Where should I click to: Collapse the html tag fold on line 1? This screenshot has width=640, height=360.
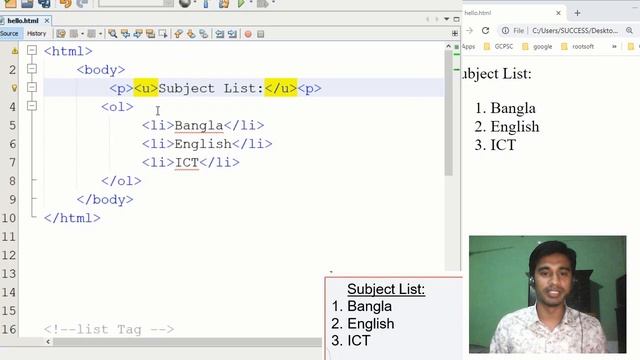[x=32, y=50]
